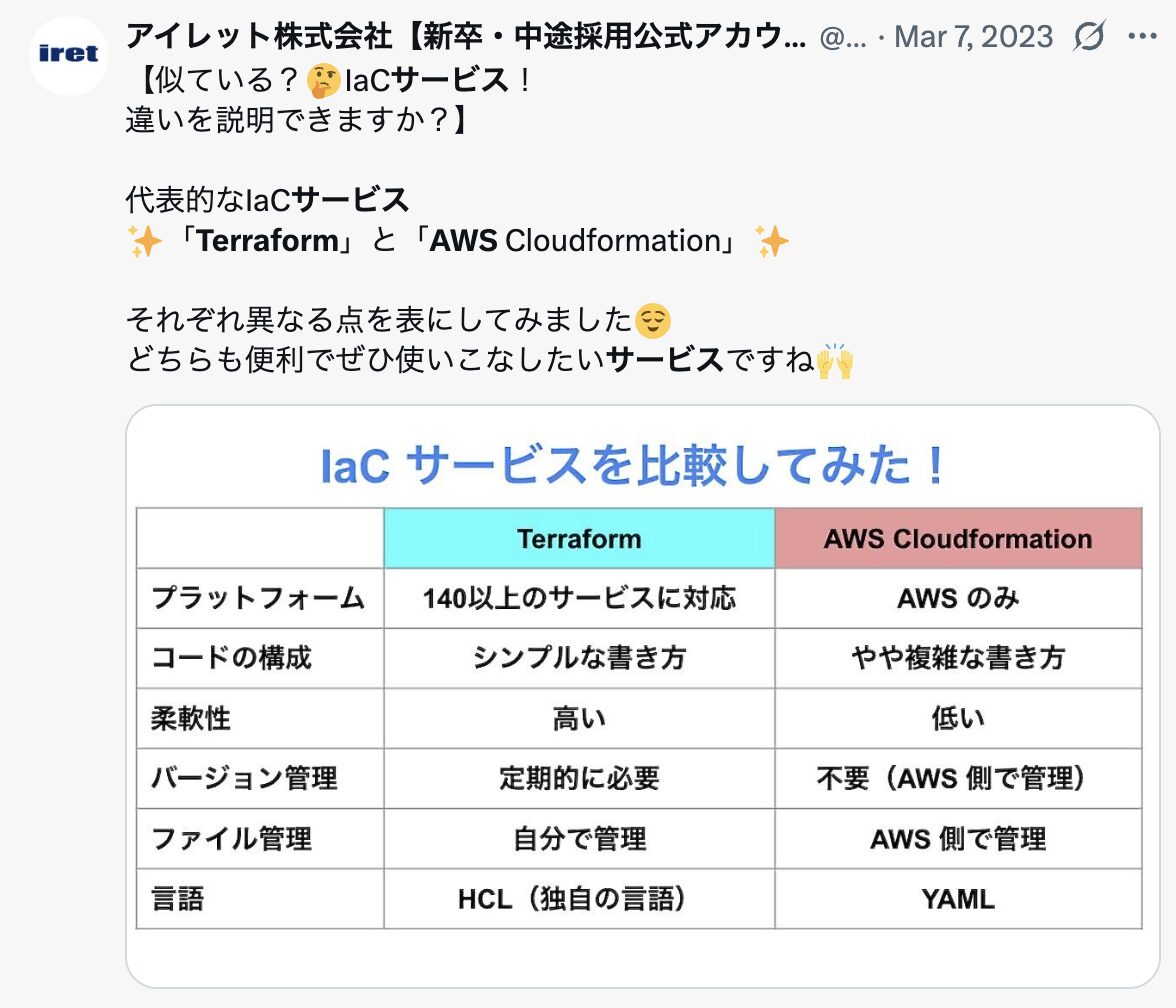1176x1008 pixels.
Task: Click the cell 'AWS 側で管理' in ファイル管理 row
Action: (x=958, y=838)
